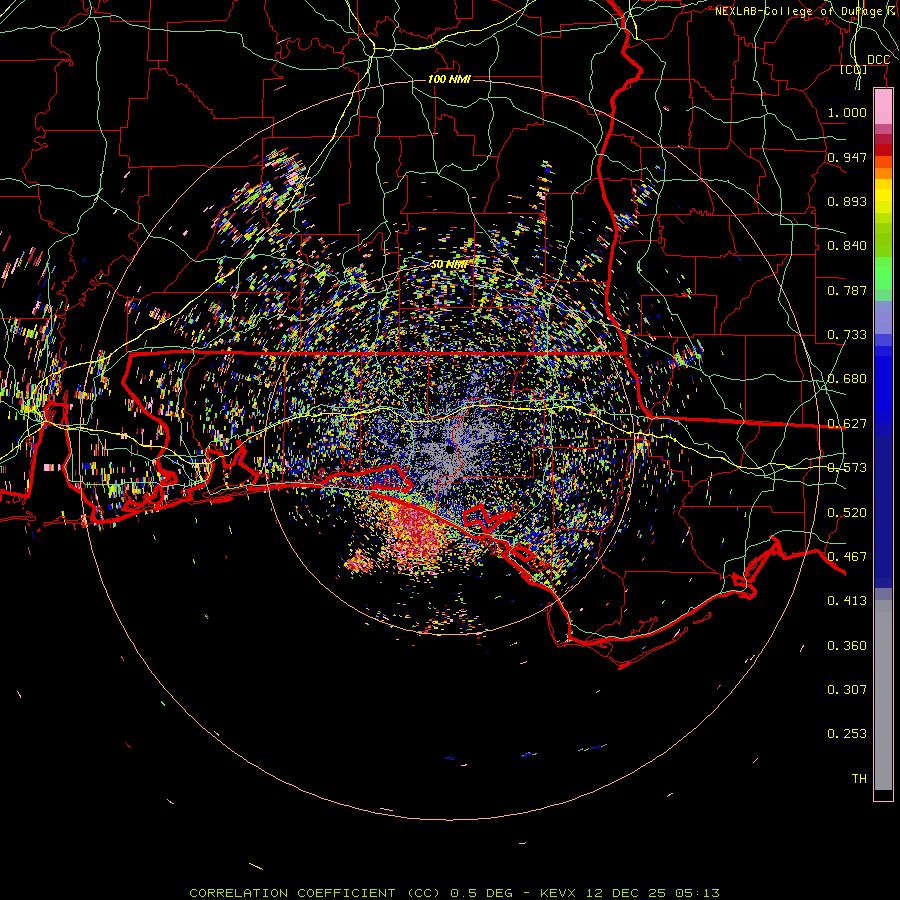Click the 0.307 scale value
This screenshot has width=900, height=900.
847,690
